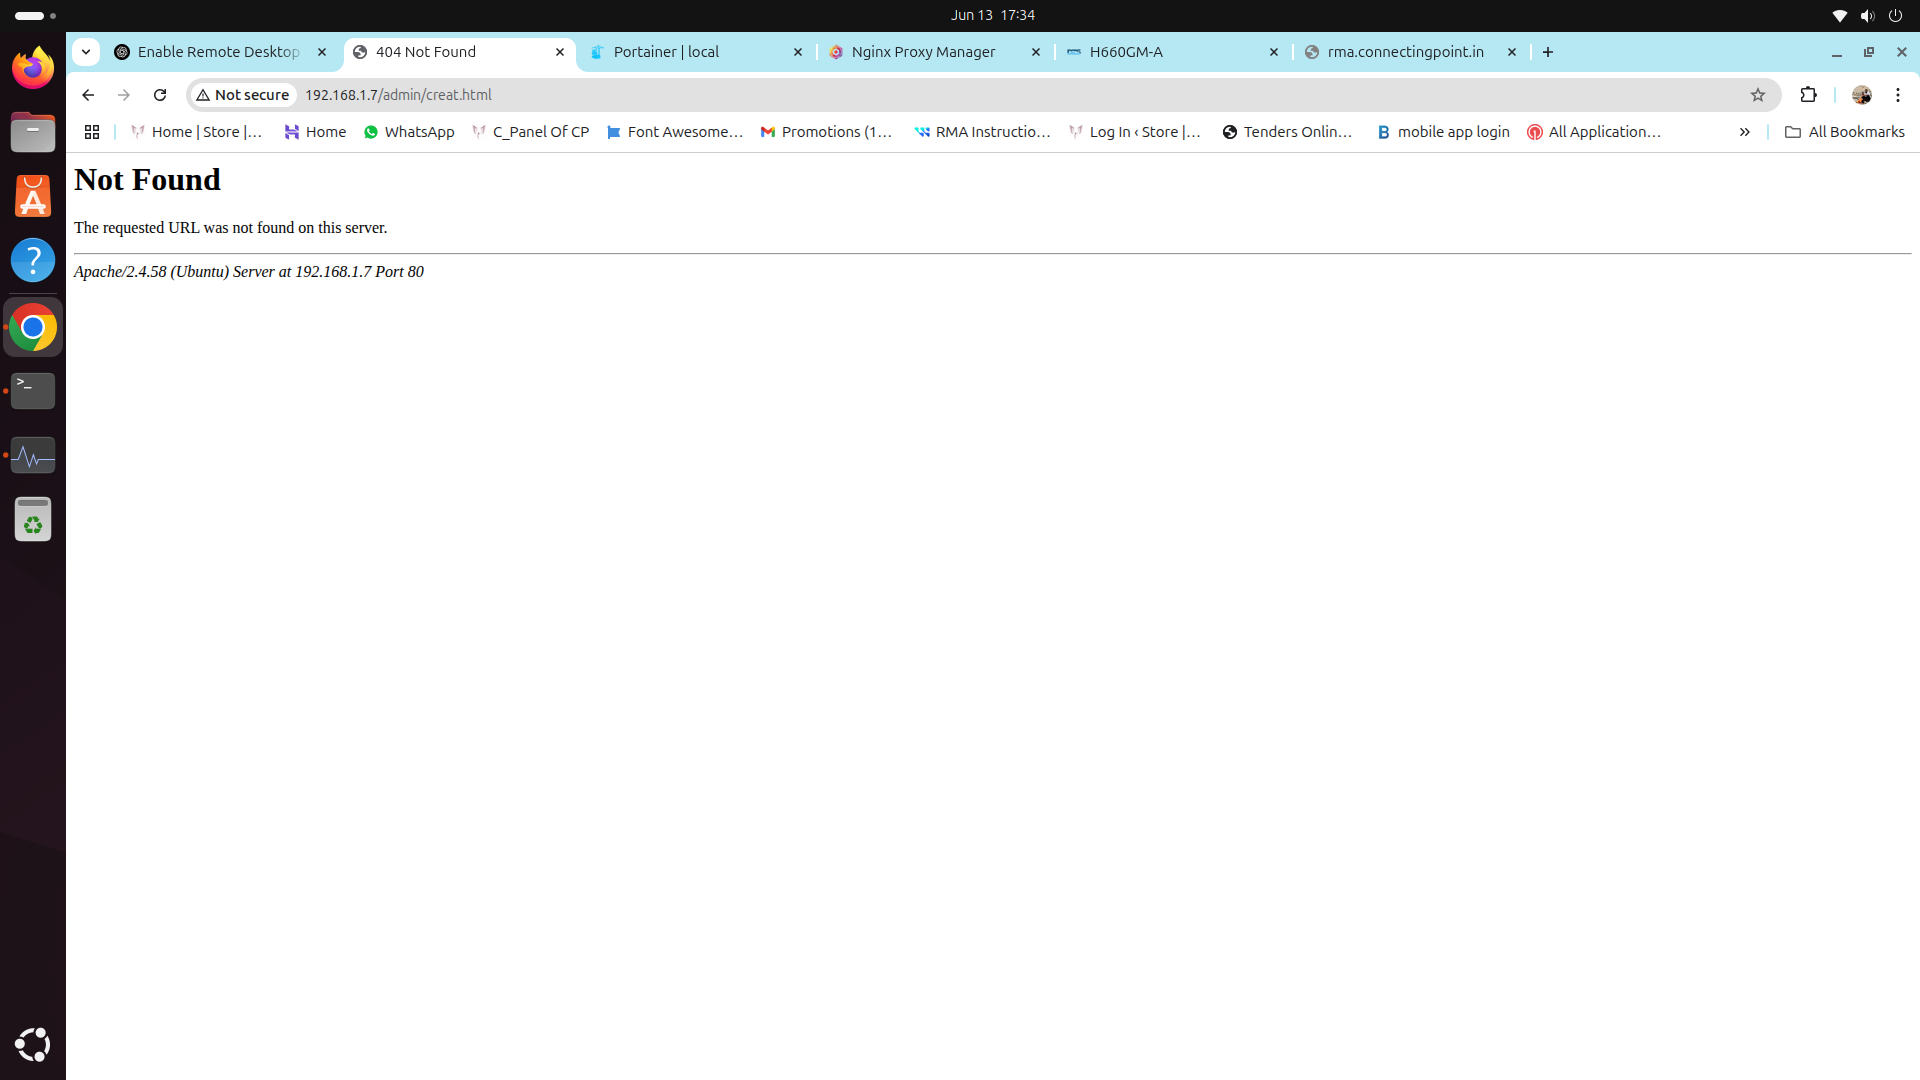Open WhatsApp bookmark
1920x1080 pixels.
pos(409,132)
